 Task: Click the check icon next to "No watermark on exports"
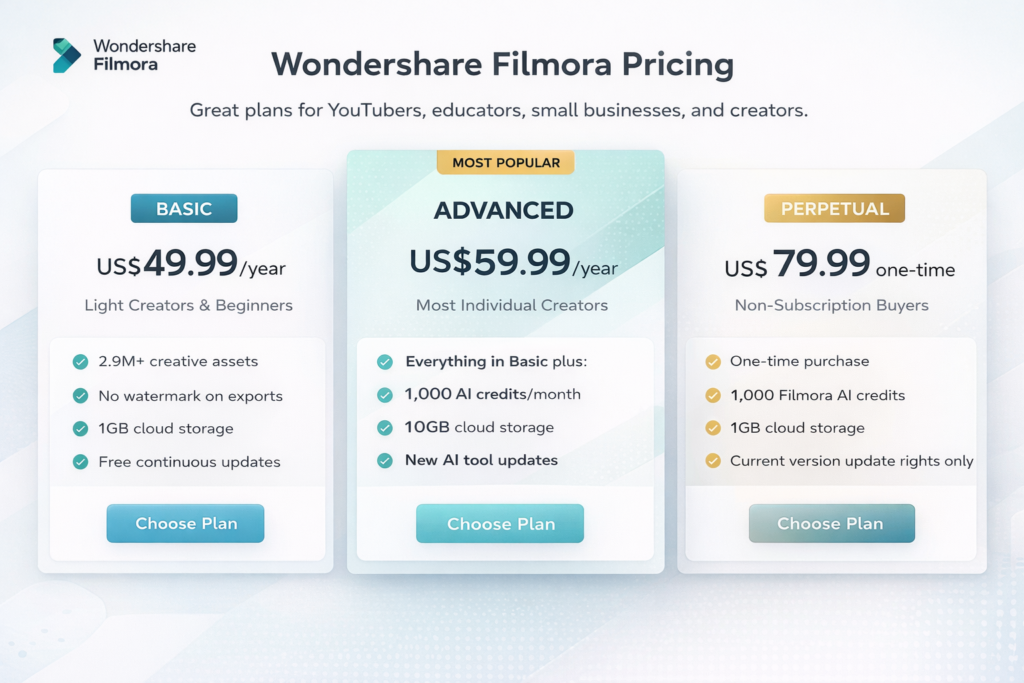pyautogui.click(x=81, y=395)
